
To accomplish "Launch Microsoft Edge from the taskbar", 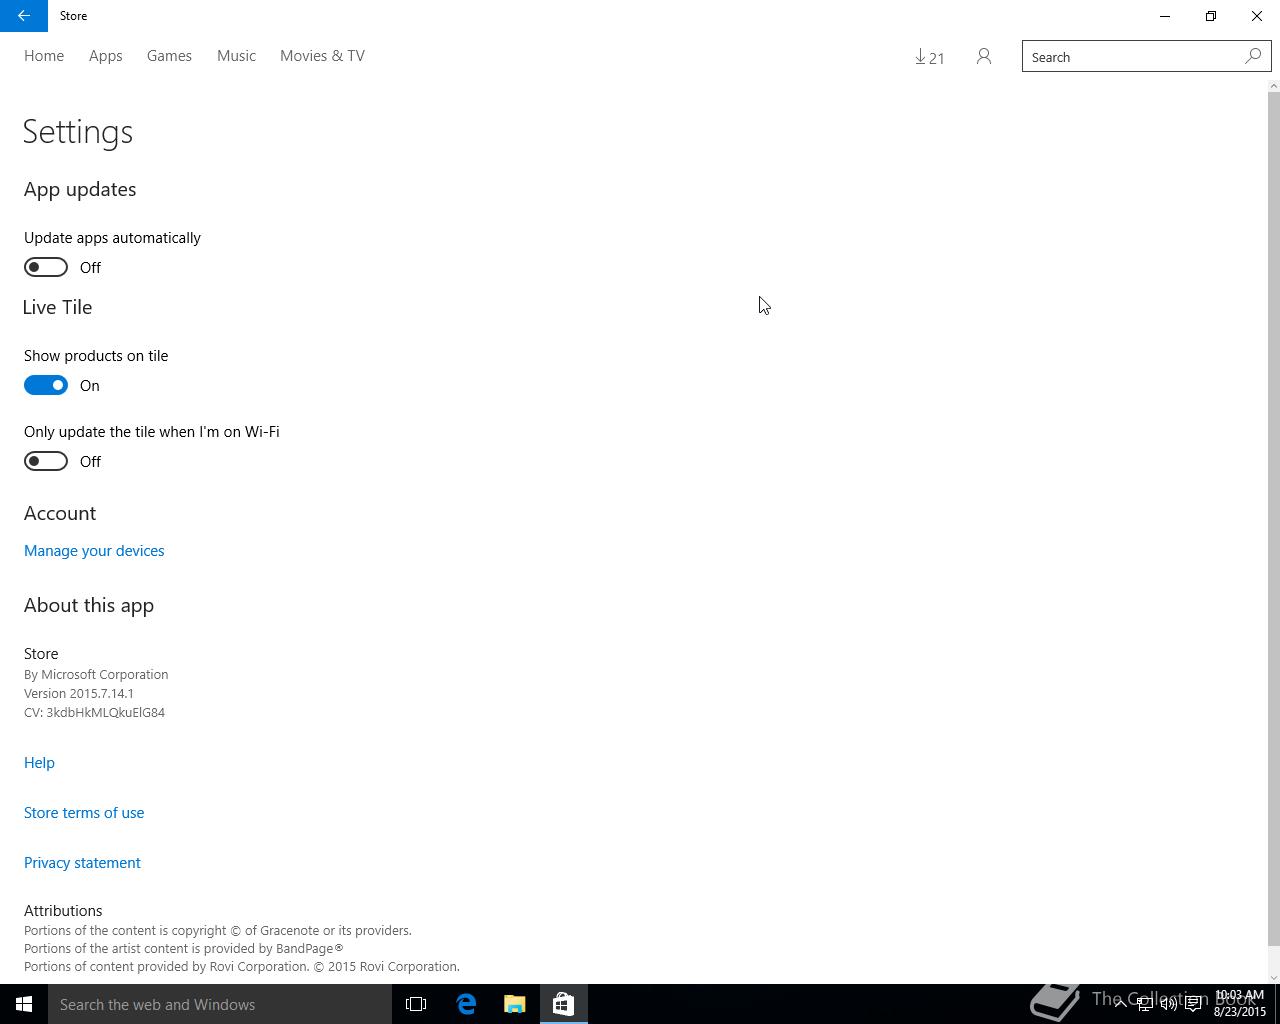I will (x=466, y=1004).
